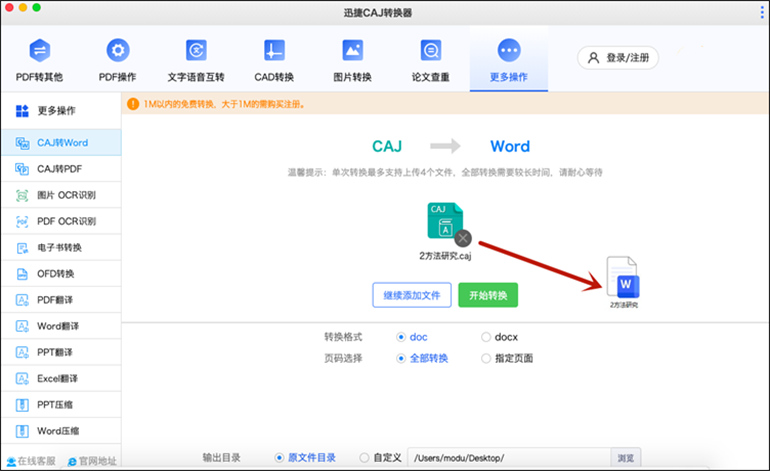Select the 论文查重 search icon
Image resolution: width=770 pixels, height=471 pixels.
click(x=431, y=50)
